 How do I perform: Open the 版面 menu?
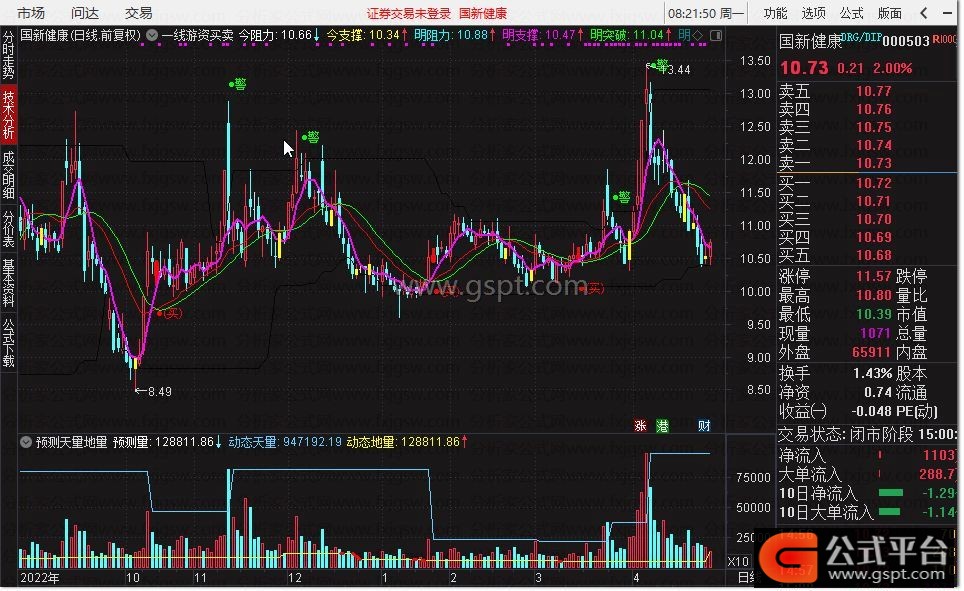point(890,13)
